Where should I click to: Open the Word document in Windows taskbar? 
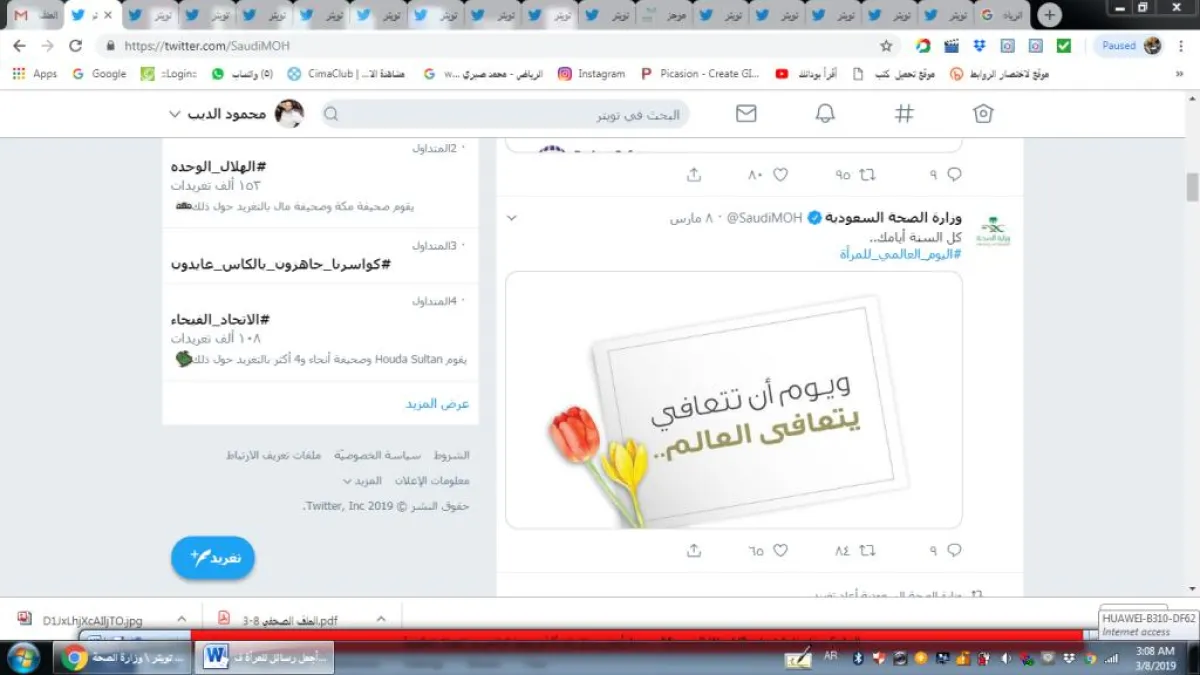point(264,657)
